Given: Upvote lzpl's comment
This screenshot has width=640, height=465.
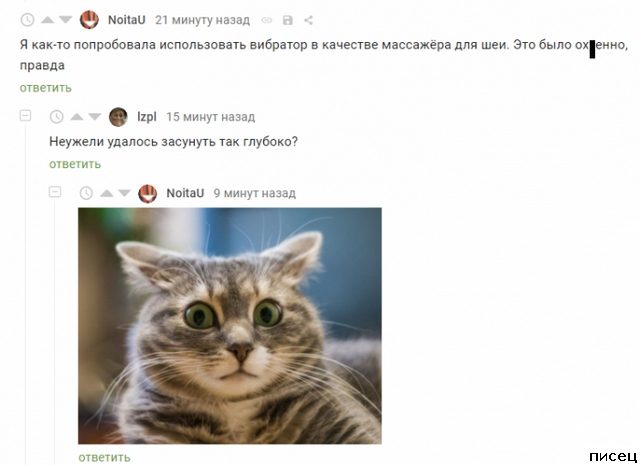Looking at the screenshot, I should (x=76, y=117).
